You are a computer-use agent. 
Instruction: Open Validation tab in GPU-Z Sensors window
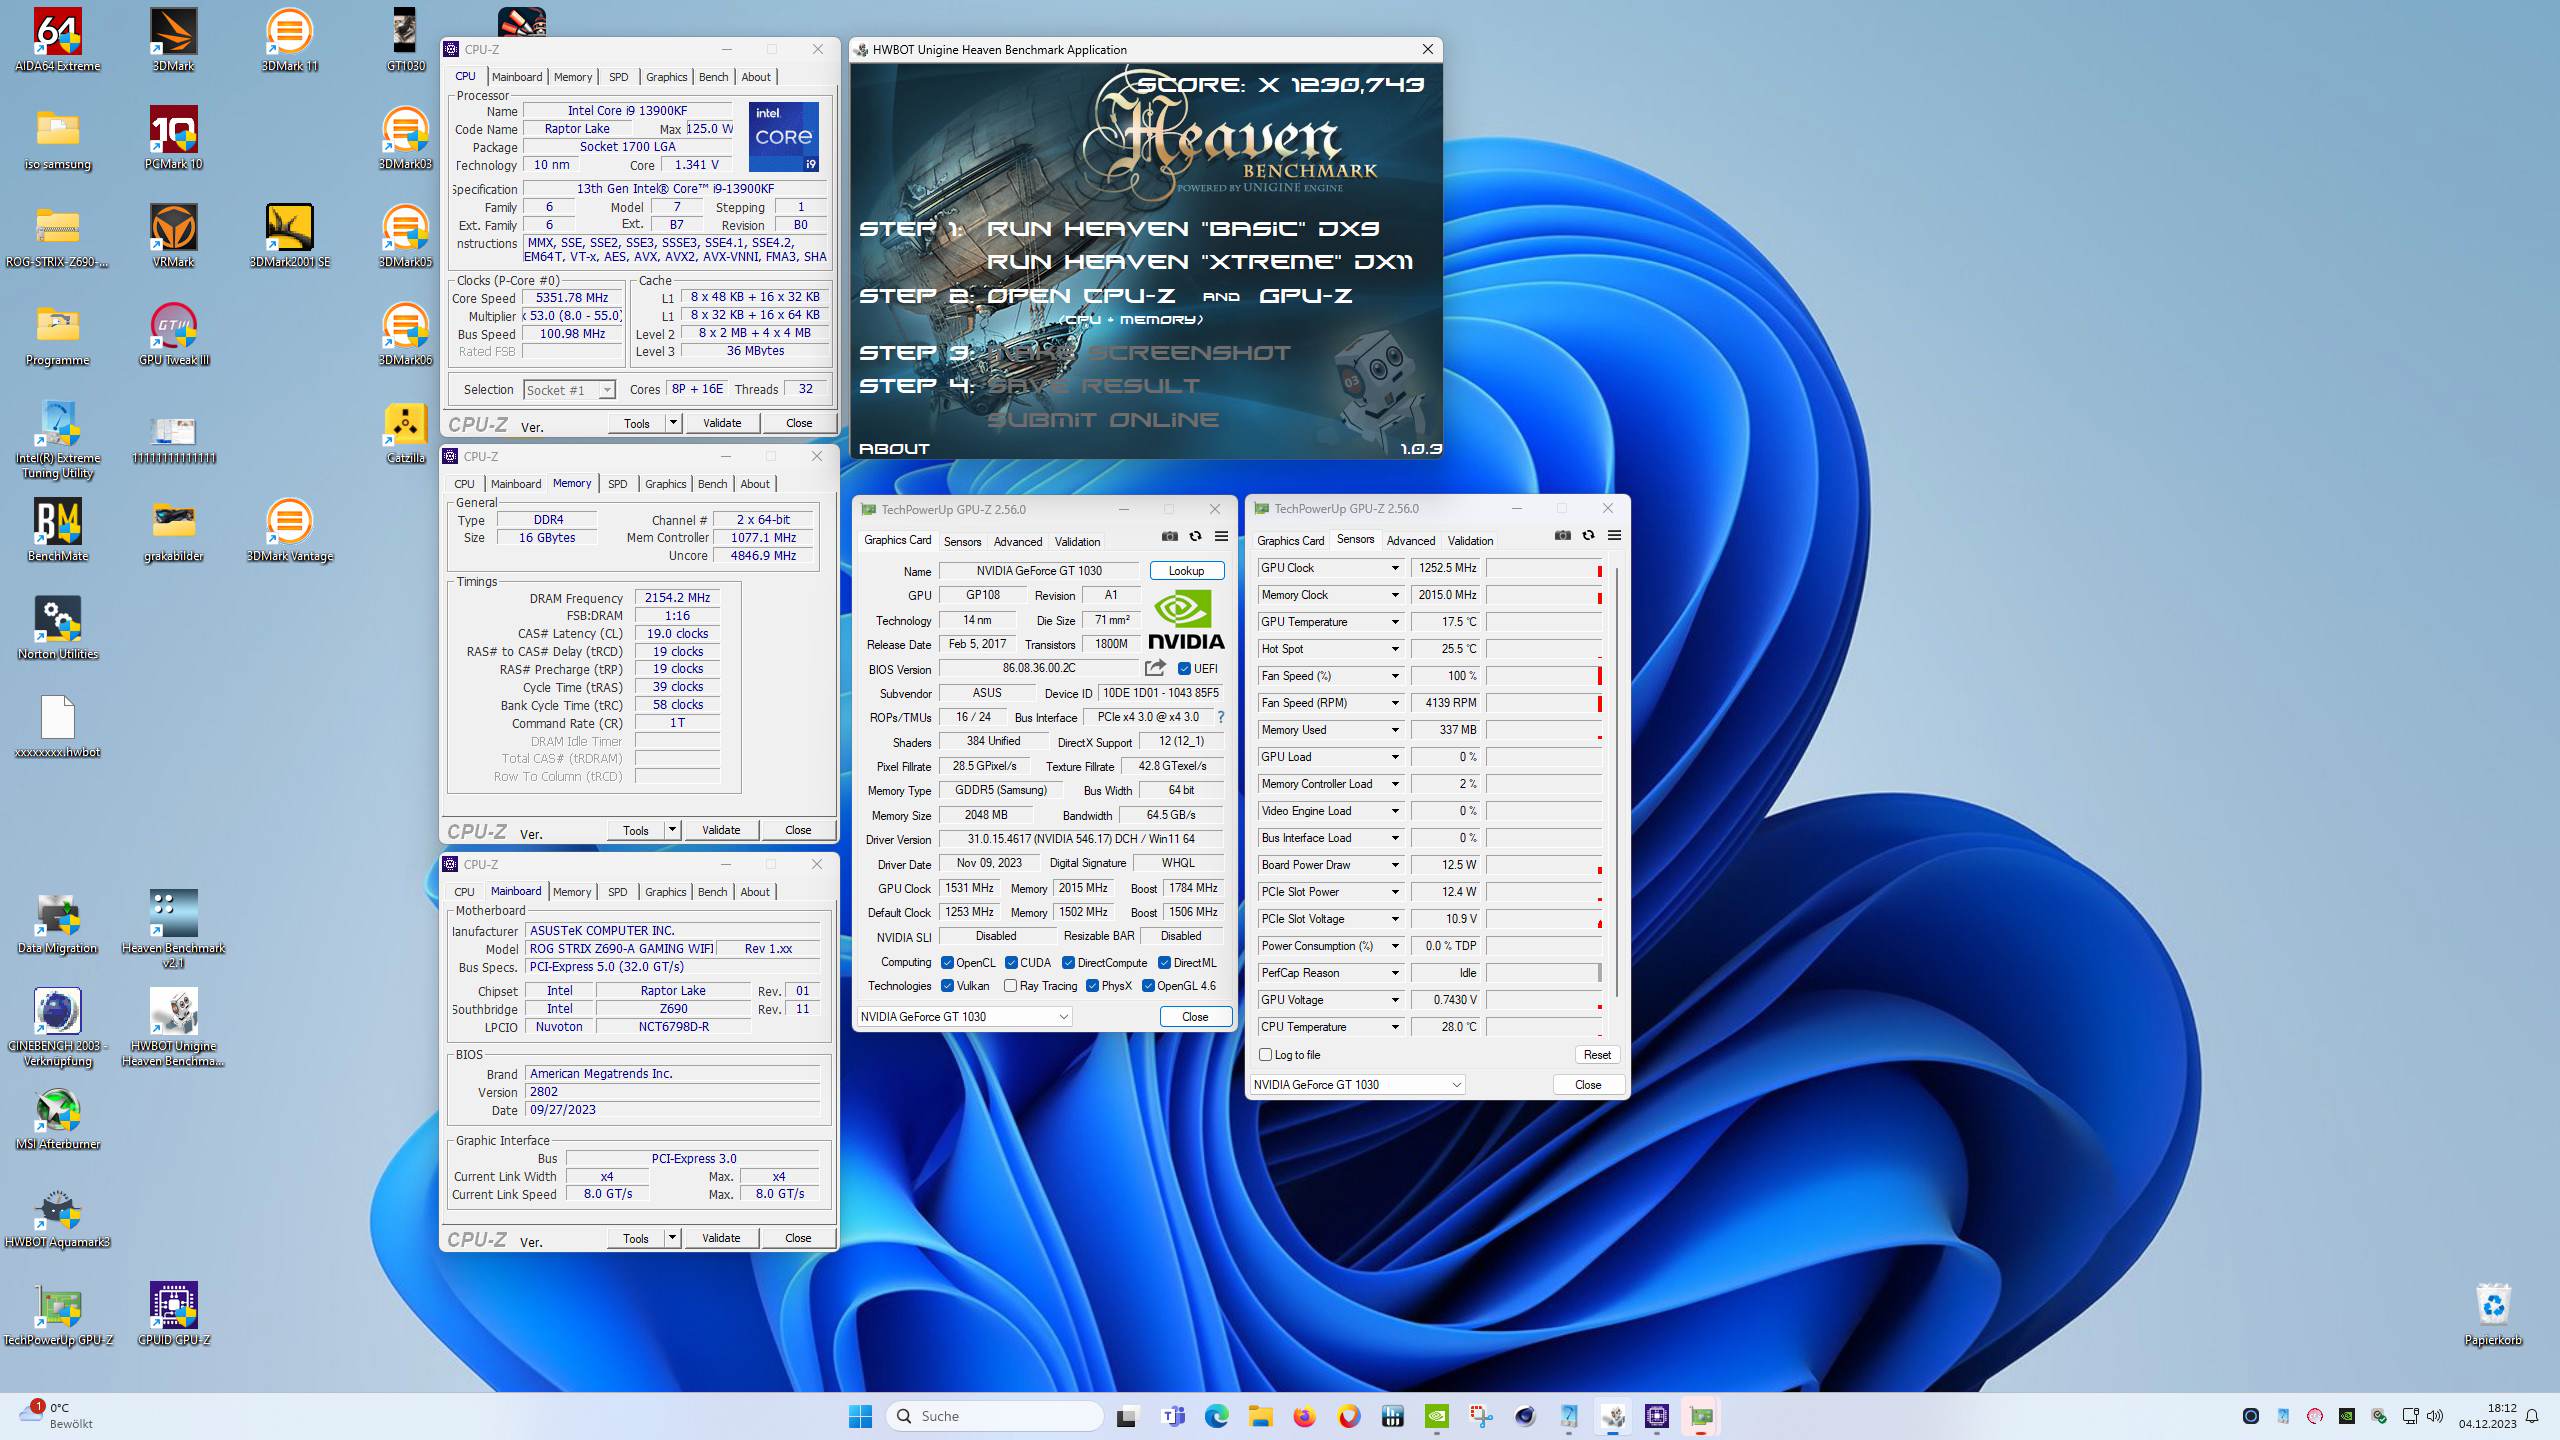pos(1470,541)
